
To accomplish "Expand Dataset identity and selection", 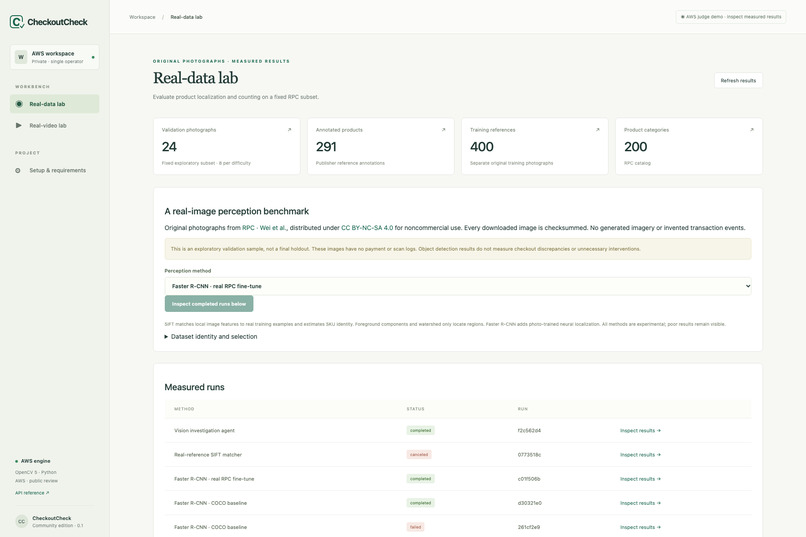I will coord(211,337).
